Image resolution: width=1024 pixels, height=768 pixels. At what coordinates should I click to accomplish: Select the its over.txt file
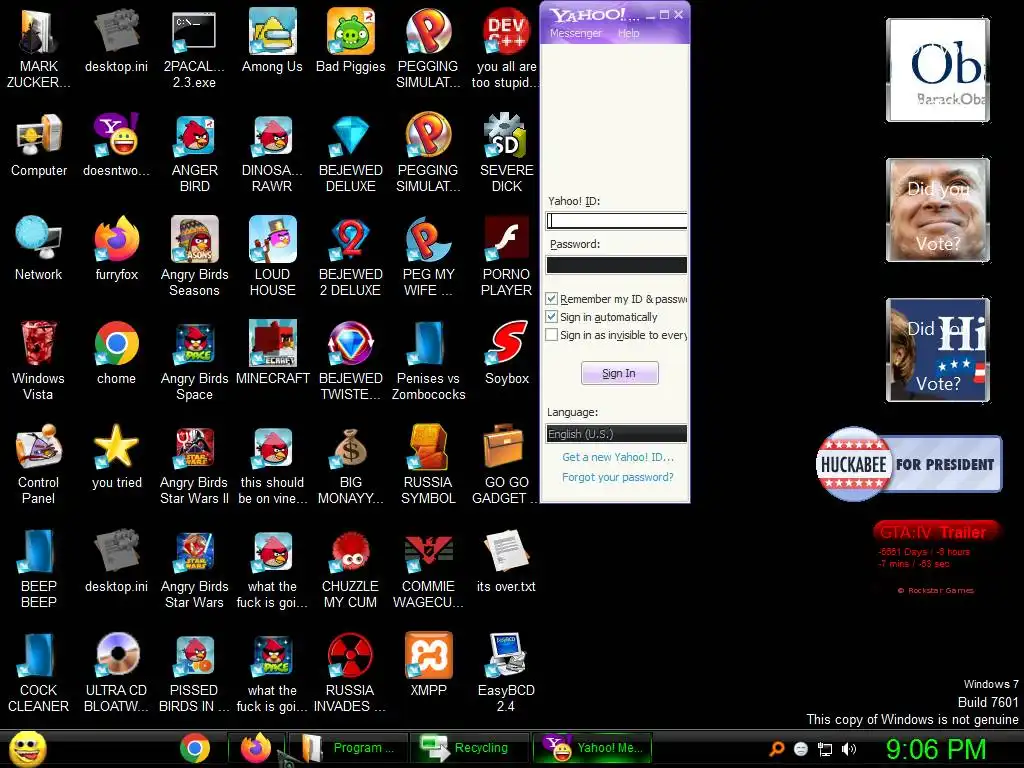point(507,560)
